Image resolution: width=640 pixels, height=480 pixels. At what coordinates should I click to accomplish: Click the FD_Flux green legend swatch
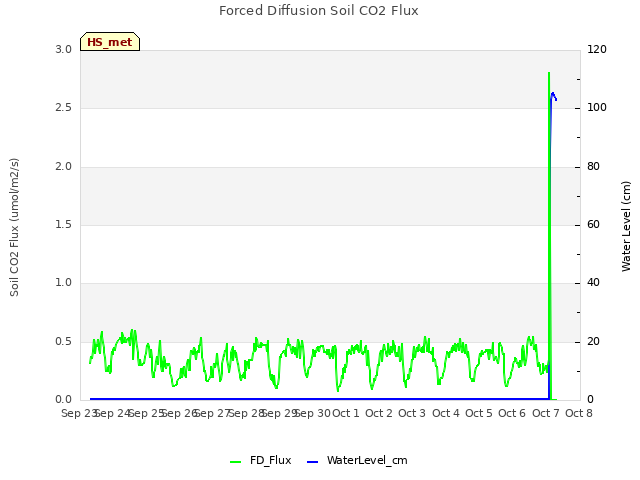236,462
